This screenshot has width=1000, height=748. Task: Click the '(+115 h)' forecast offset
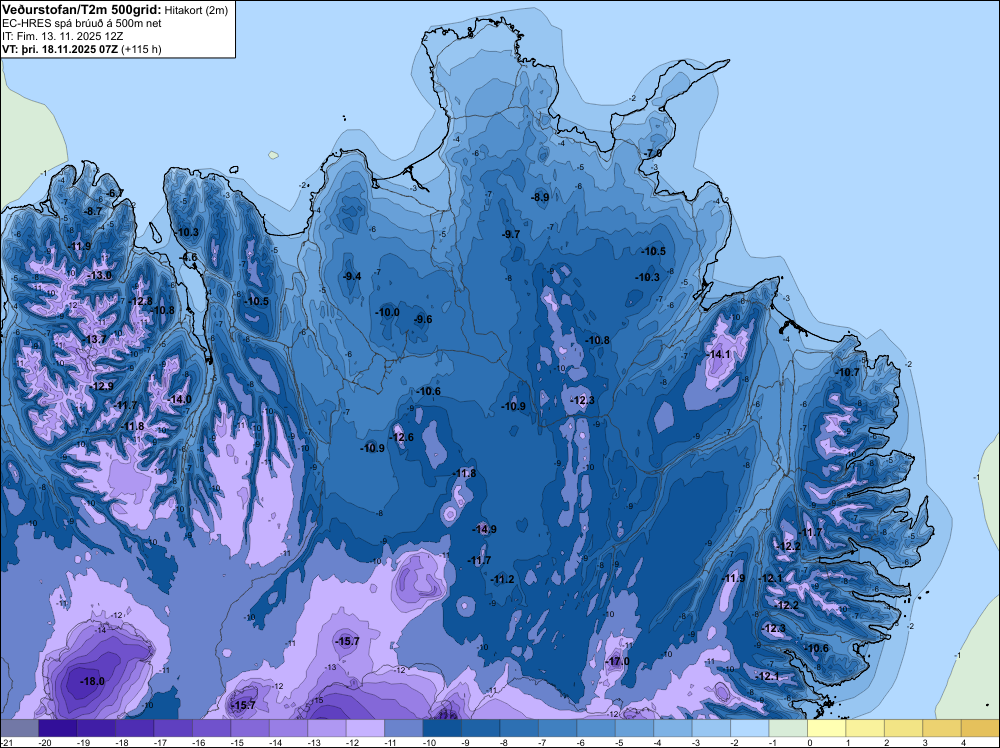pos(140,49)
